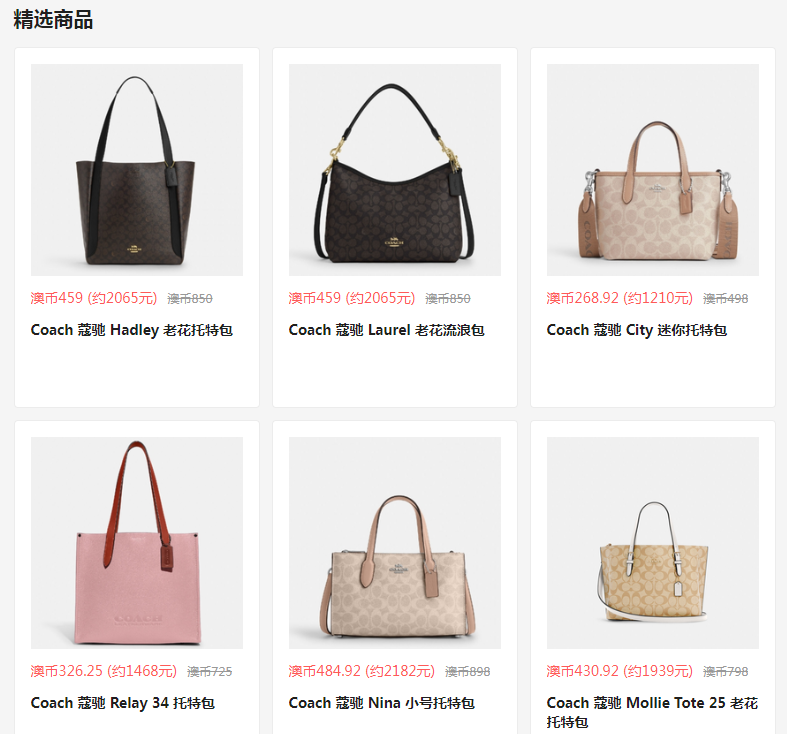The height and width of the screenshot is (734, 787).
Task: Click the Coach 蔻驰 Laurel 老花流浪包 title
Action: [x=386, y=330]
